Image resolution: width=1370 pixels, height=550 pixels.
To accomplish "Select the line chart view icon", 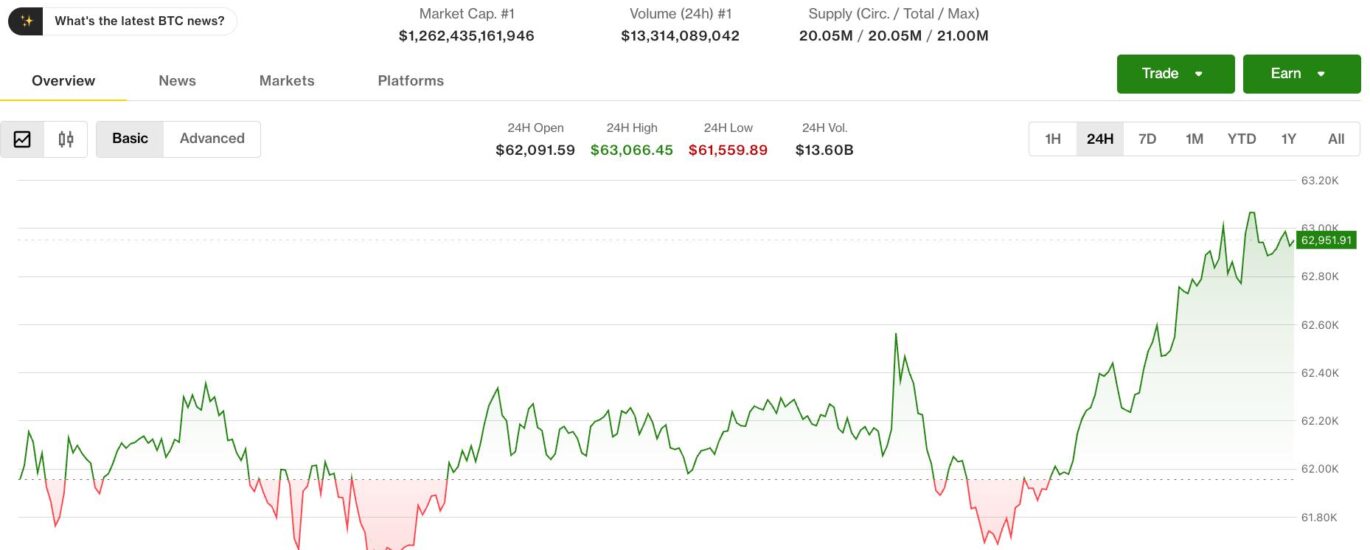I will click(x=22, y=139).
